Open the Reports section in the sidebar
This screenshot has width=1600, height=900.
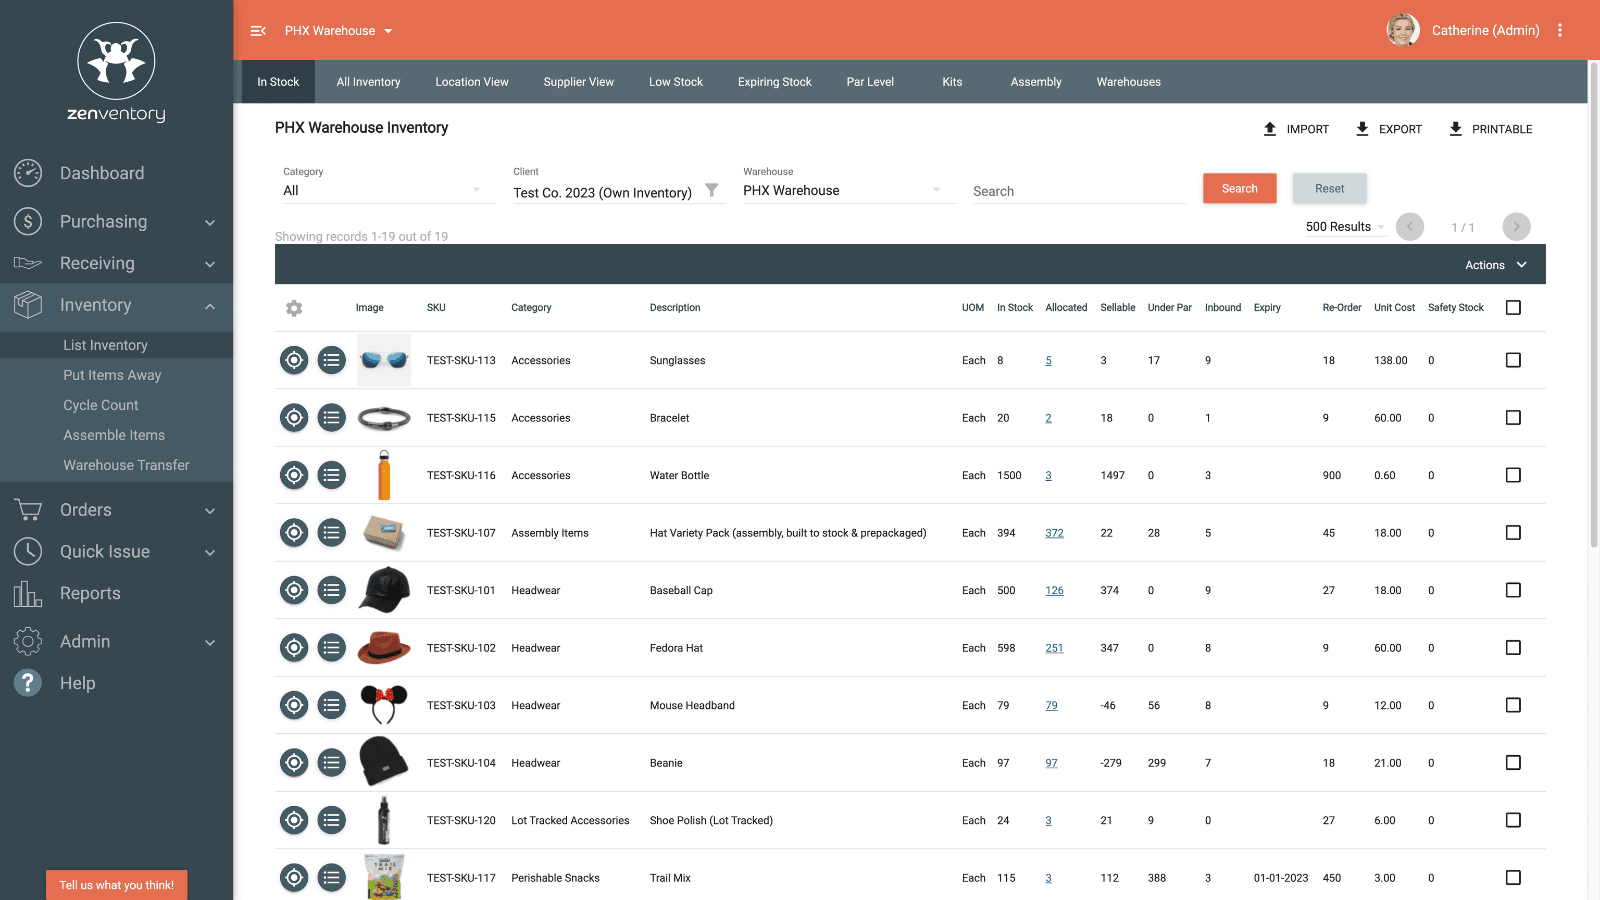[90, 593]
